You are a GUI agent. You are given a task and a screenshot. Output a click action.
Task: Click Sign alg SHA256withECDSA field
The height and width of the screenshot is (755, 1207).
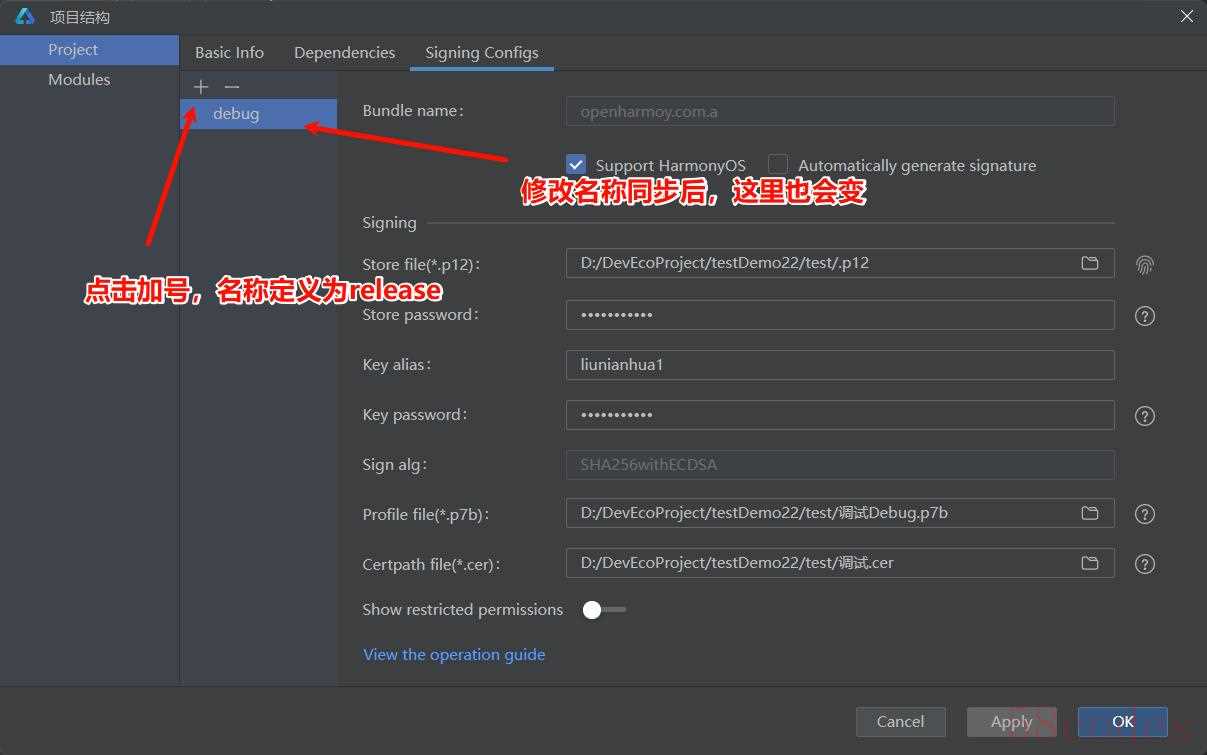pos(840,465)
